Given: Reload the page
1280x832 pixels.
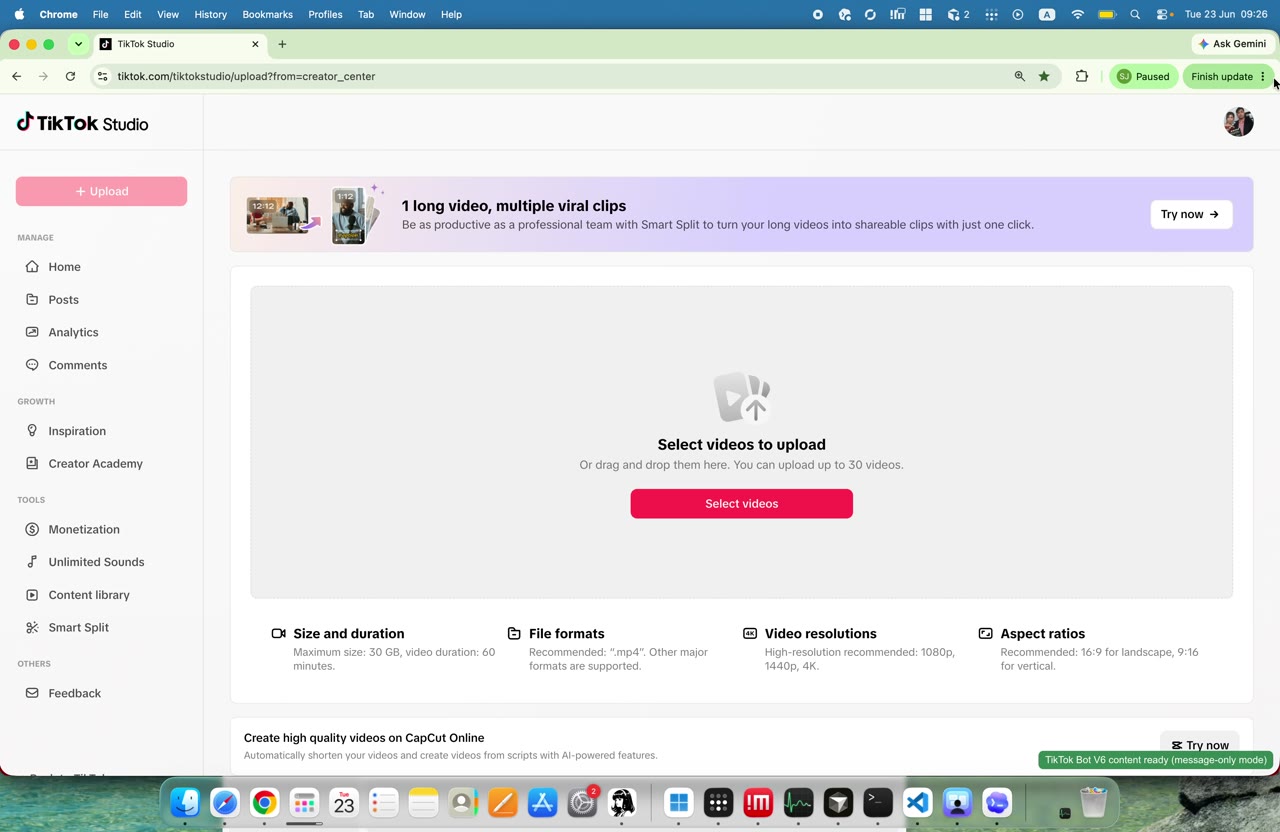Looking at the screenshot, I should (x=70, y=76).
